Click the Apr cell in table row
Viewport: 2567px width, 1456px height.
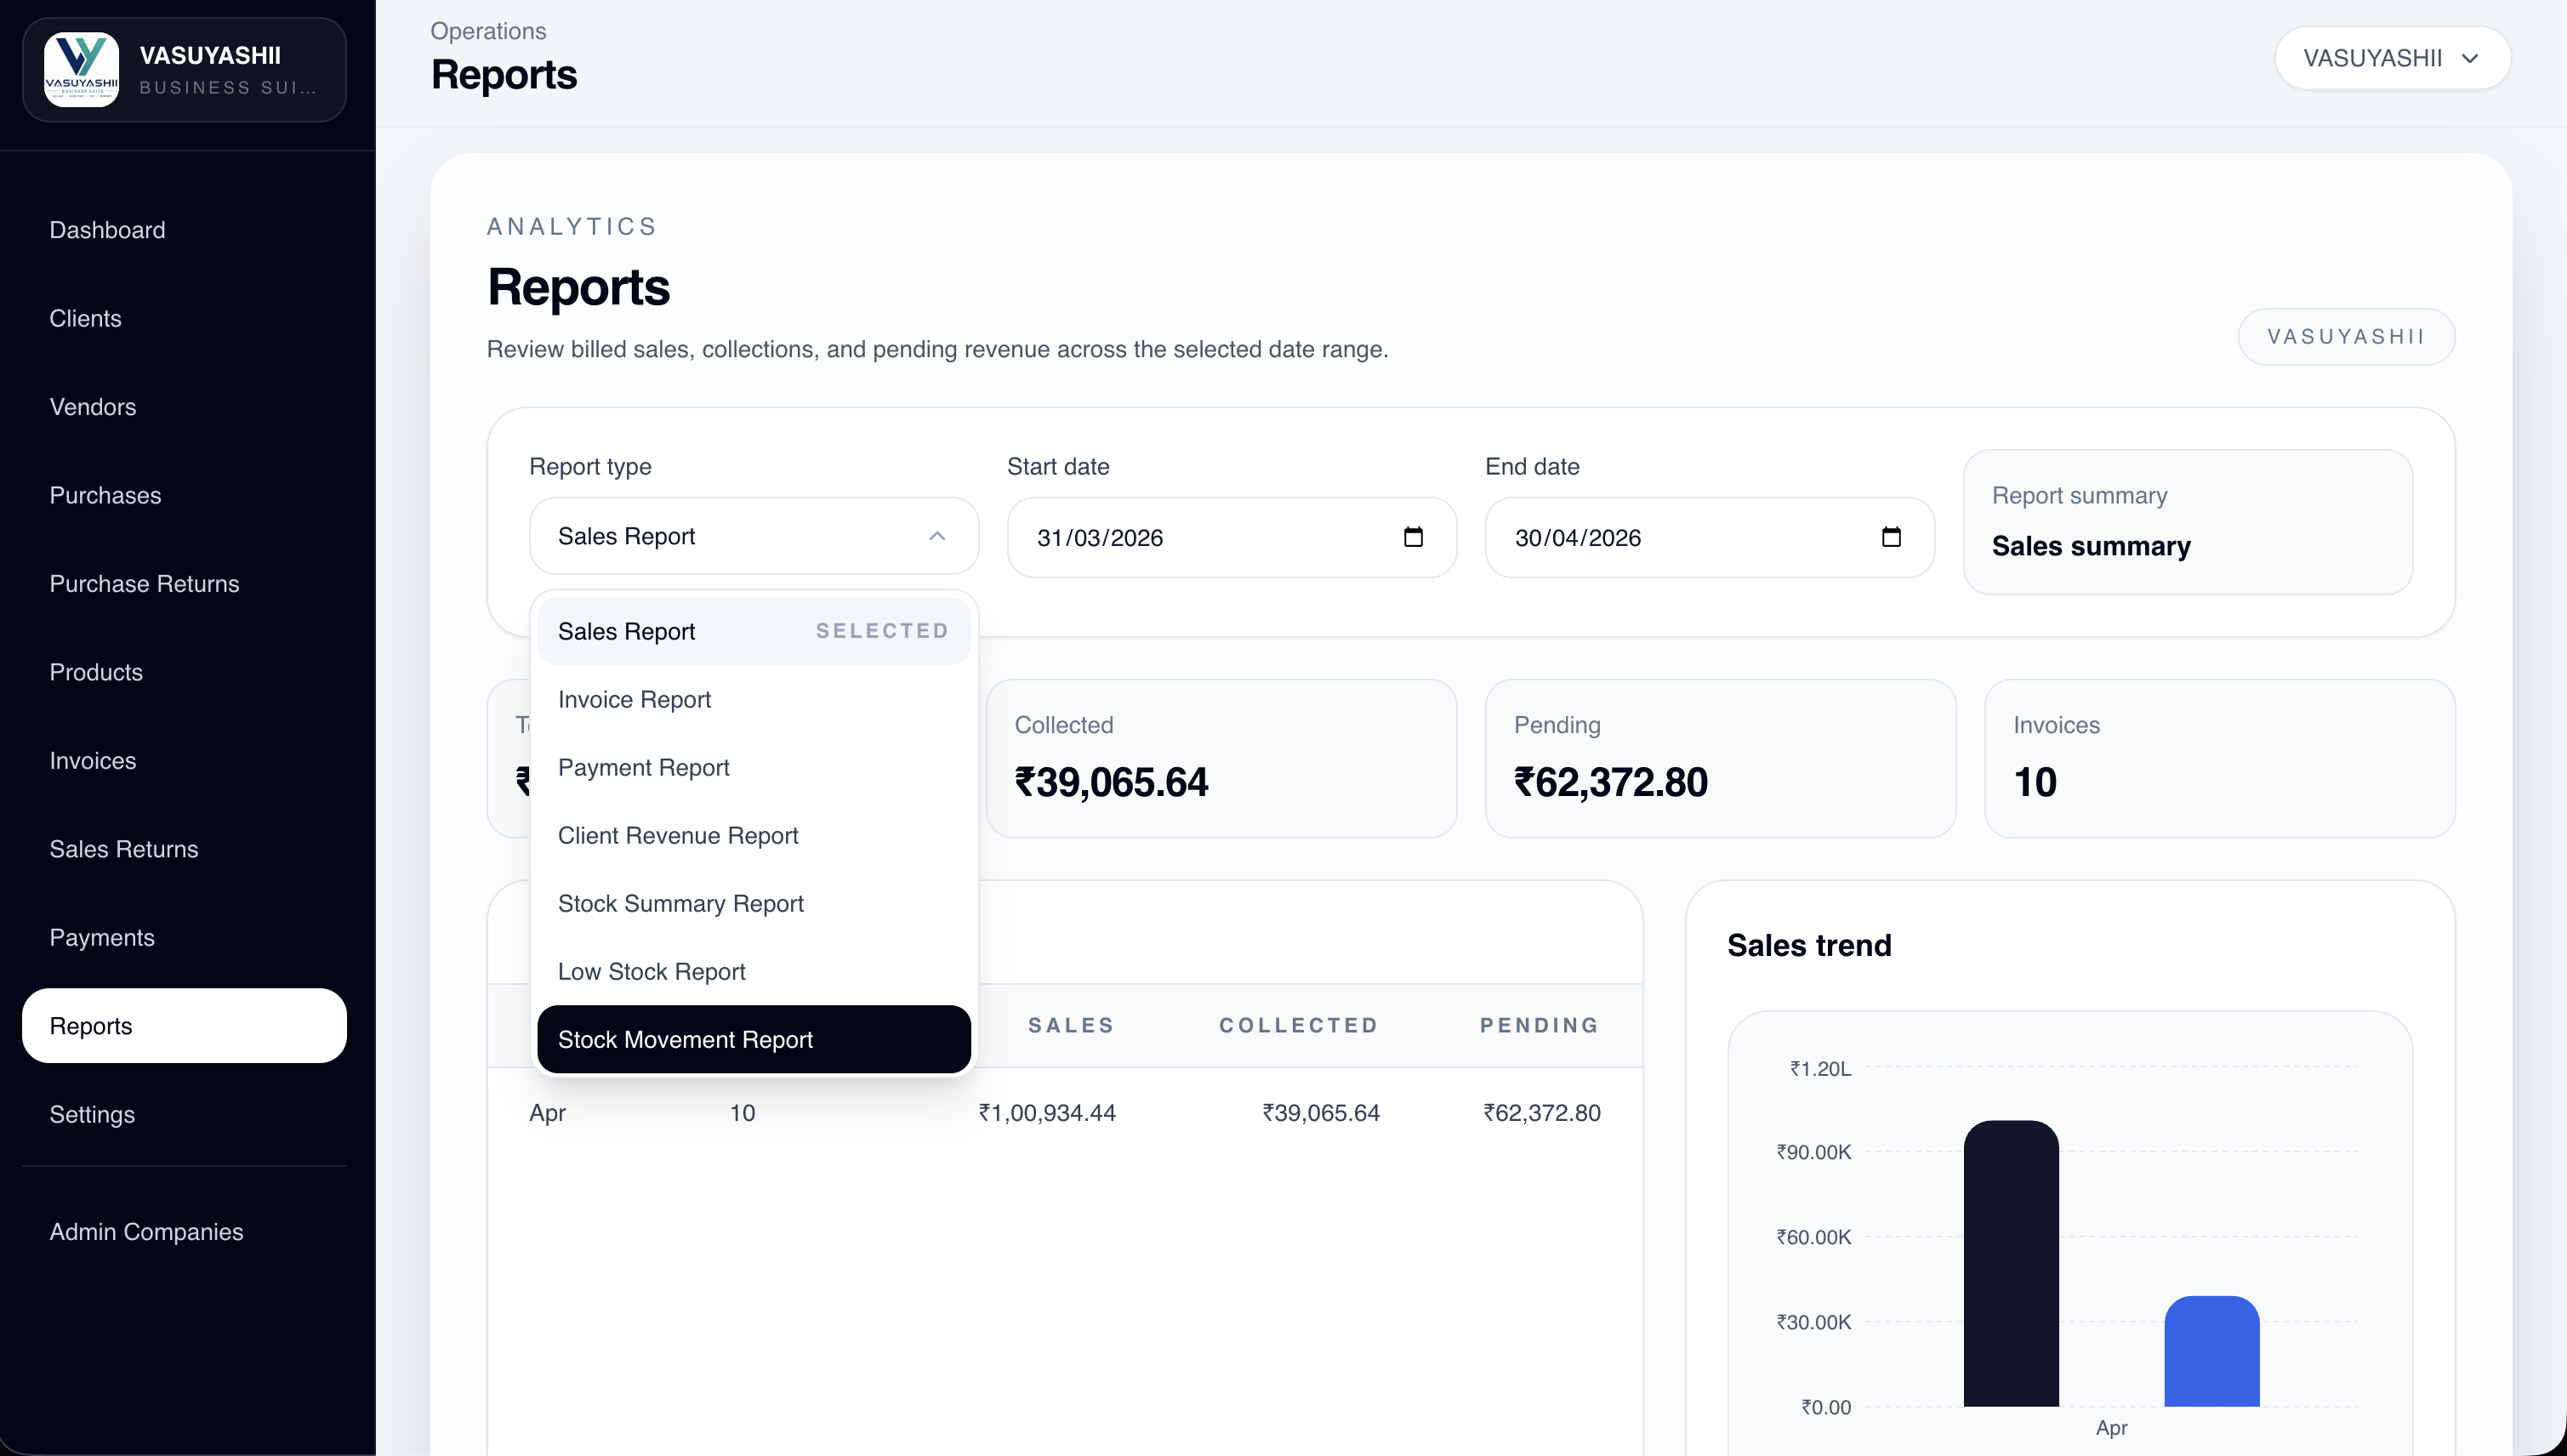(x=547, y=1113)
